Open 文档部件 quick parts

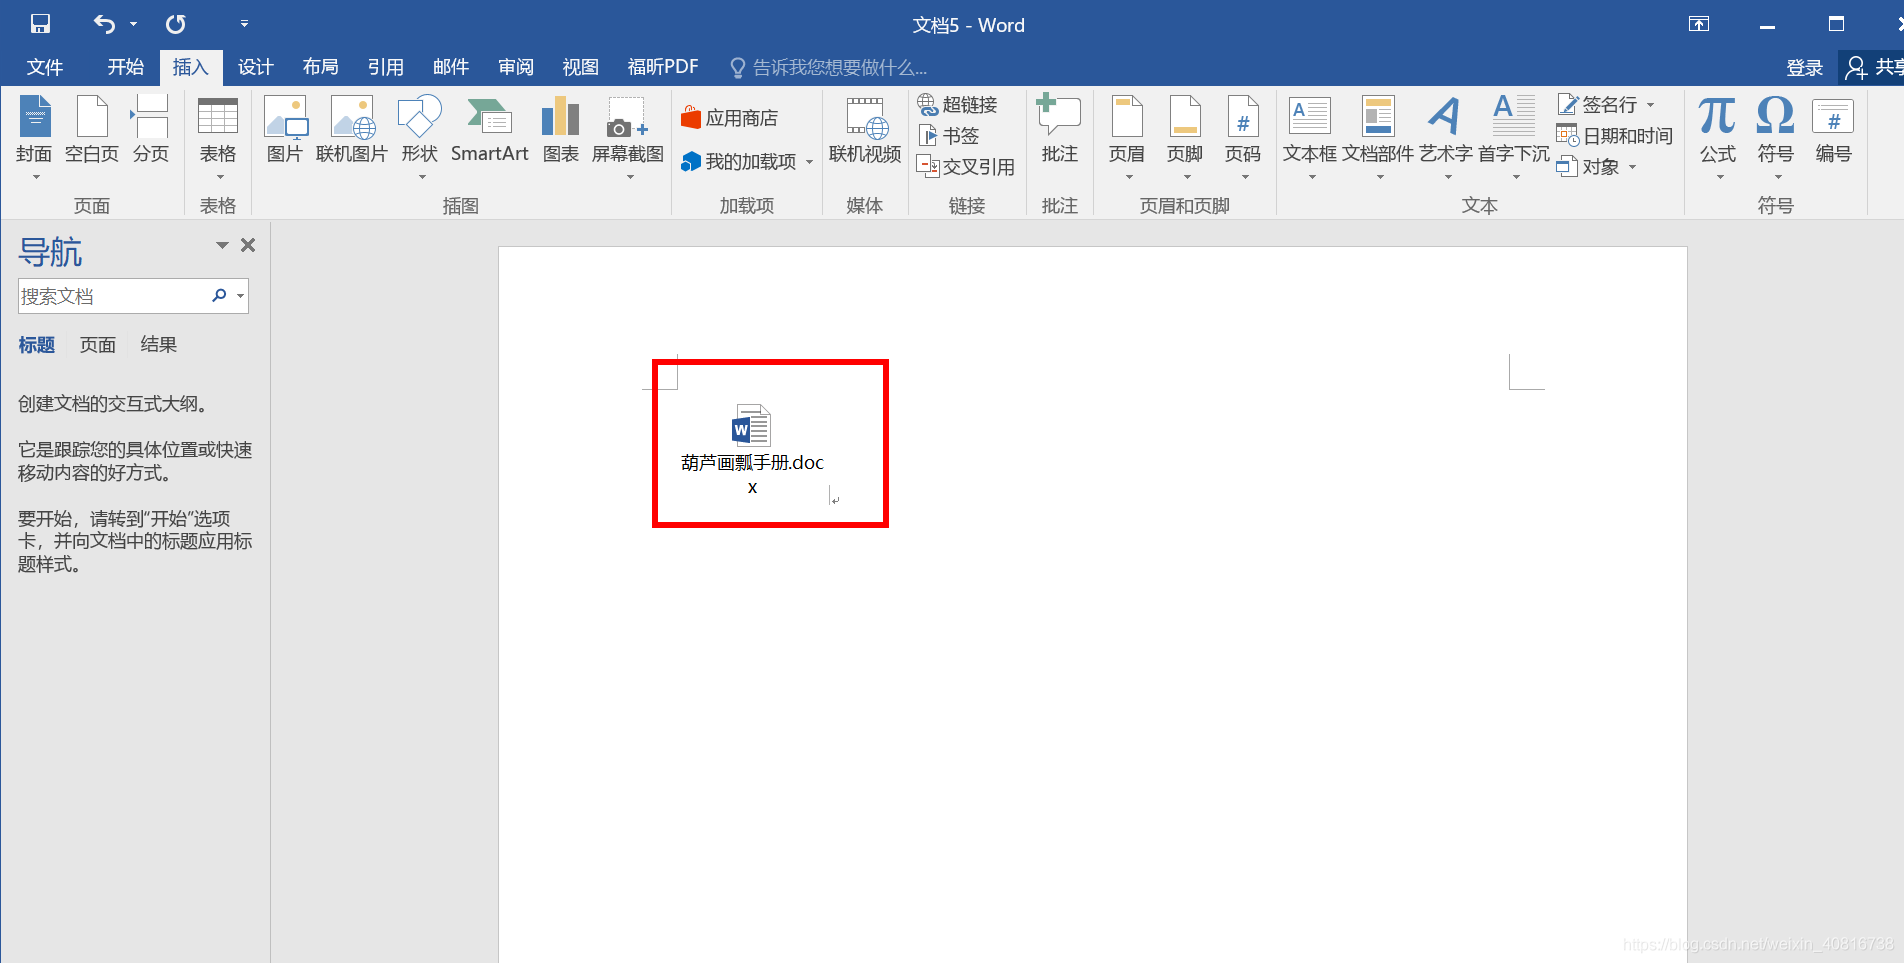(1378, 138)
